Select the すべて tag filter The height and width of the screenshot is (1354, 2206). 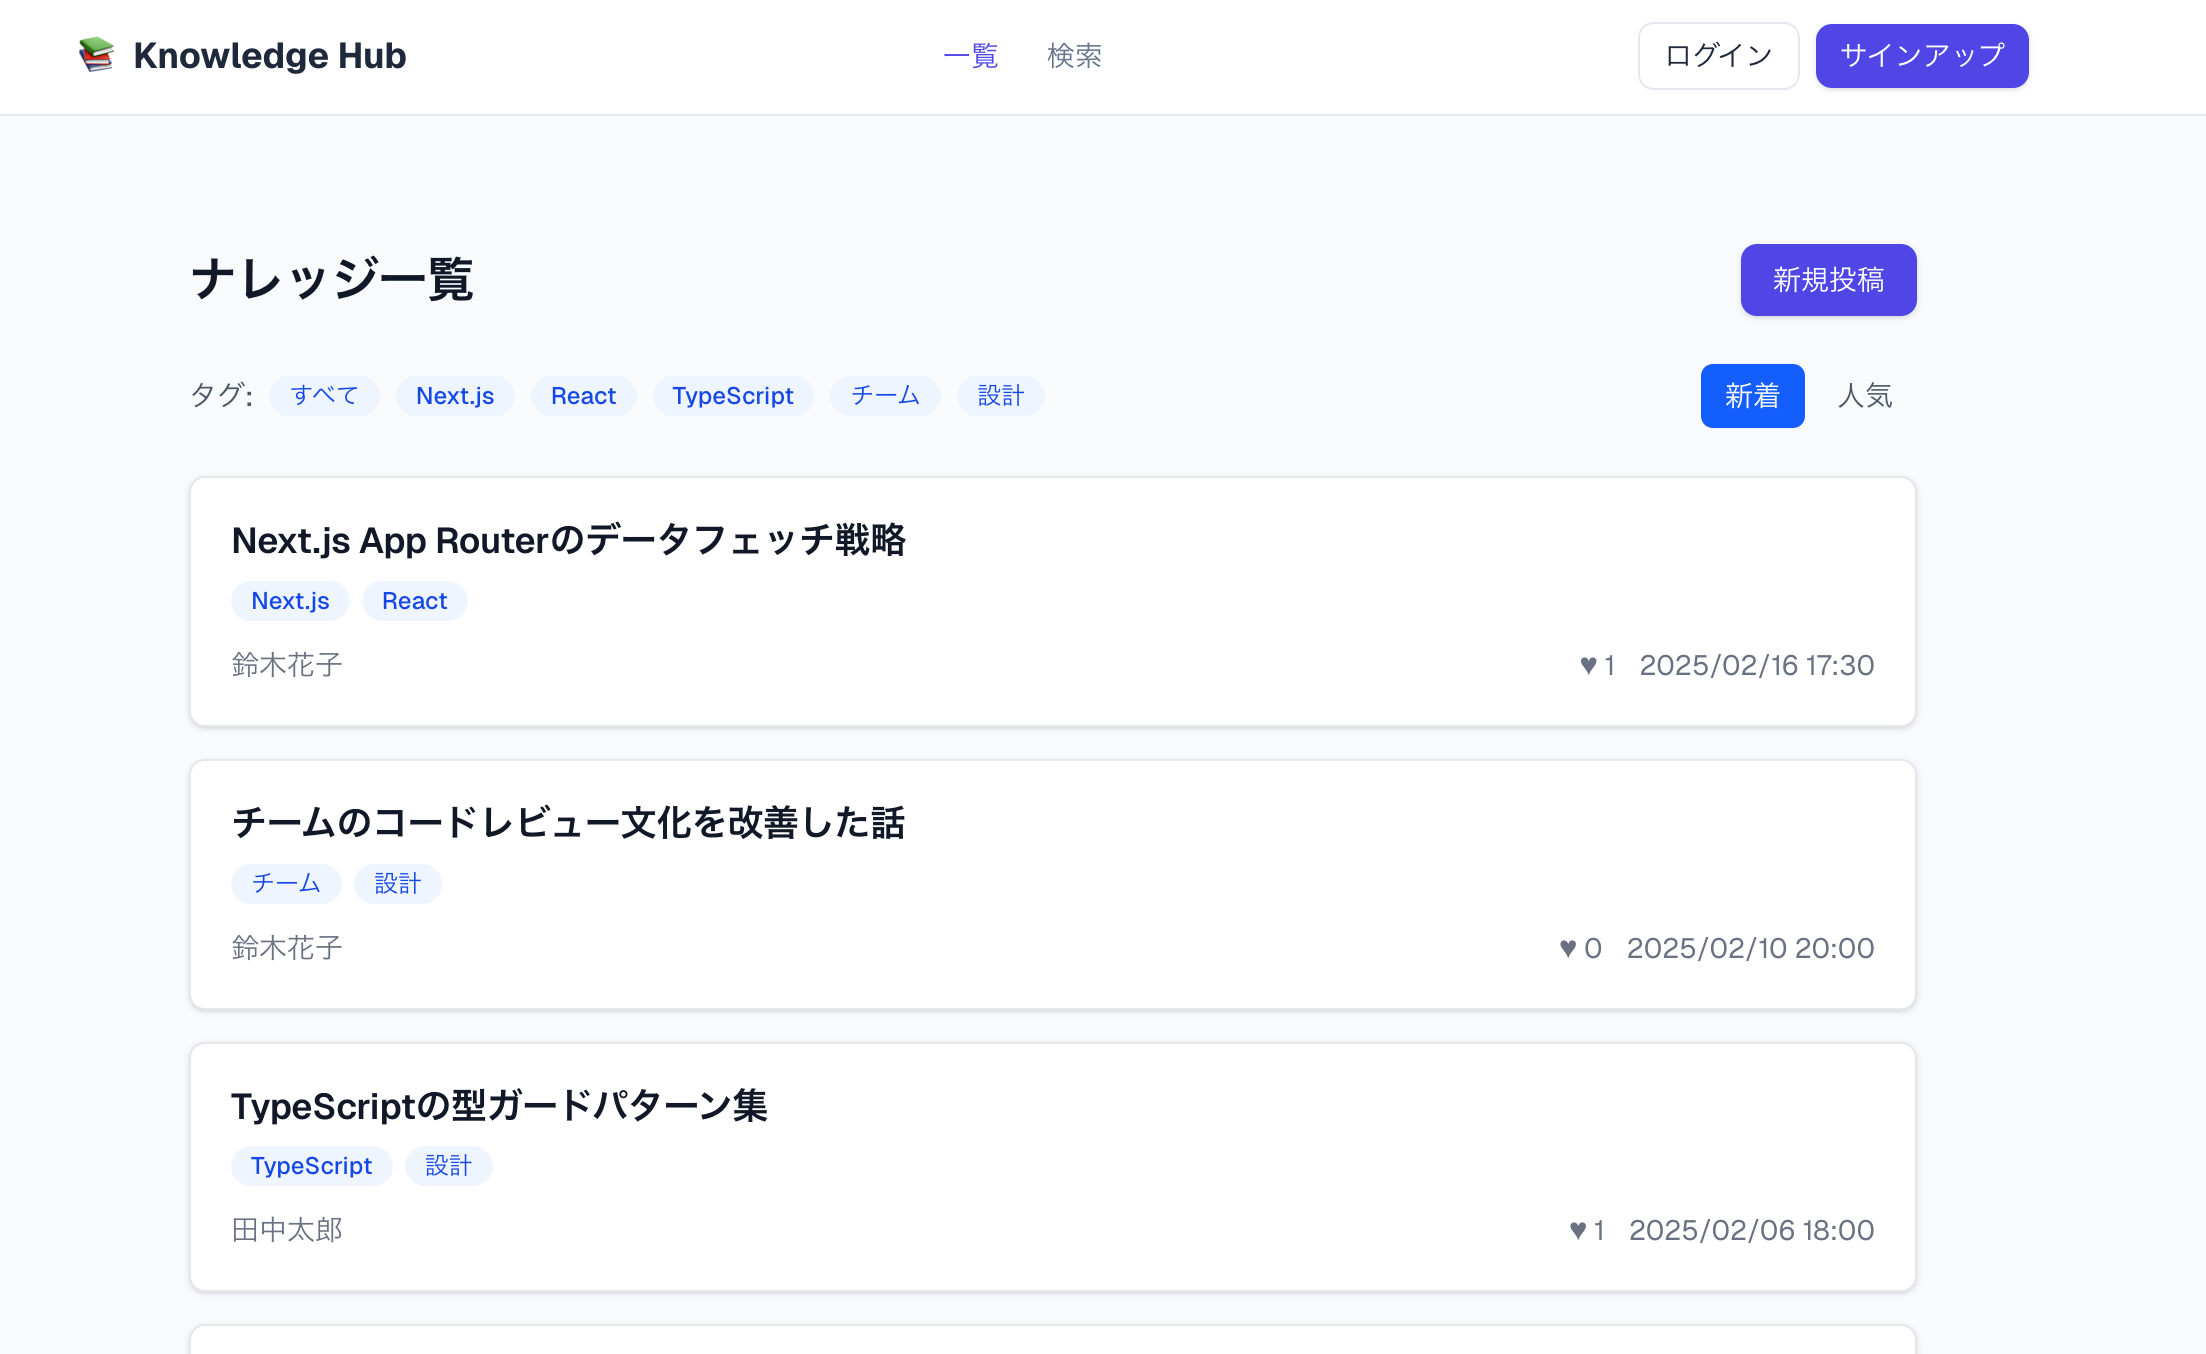[324, 396]
